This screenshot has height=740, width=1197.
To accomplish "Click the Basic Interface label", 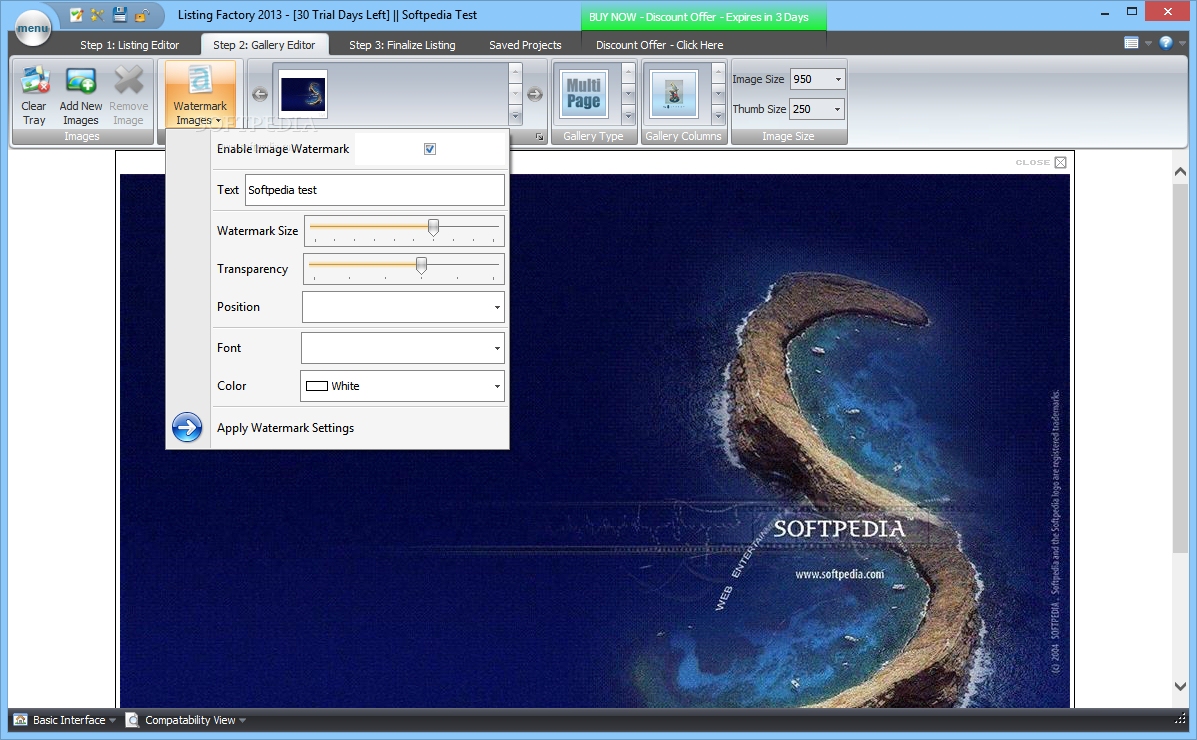I will [x=69, y=720].
